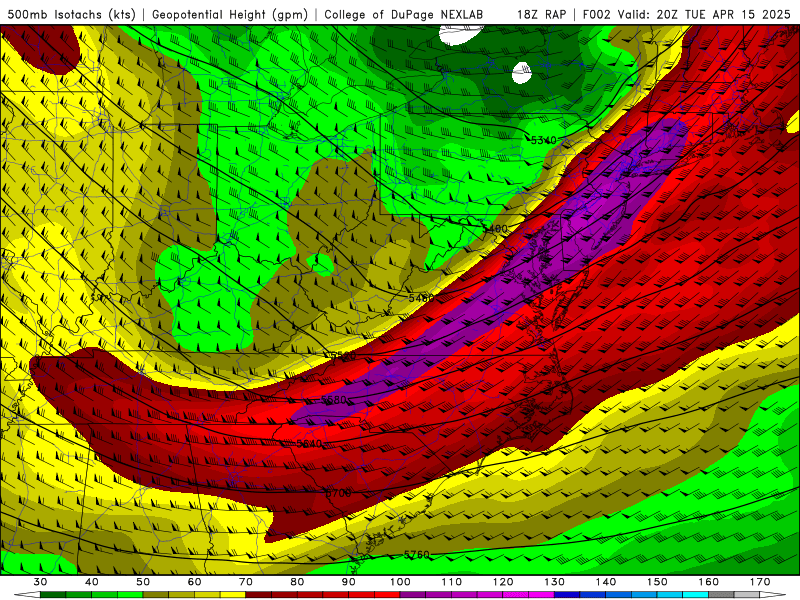This screenshot has height=600, width=800.
Task: Click the 30 value on the color scale
Action: [40, 582]
